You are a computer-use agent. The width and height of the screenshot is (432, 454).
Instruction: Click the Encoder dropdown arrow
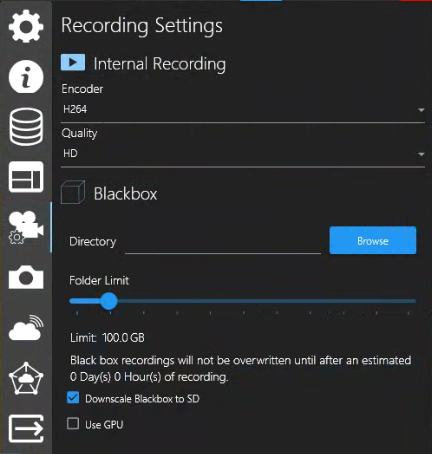[x=421, y=110]
